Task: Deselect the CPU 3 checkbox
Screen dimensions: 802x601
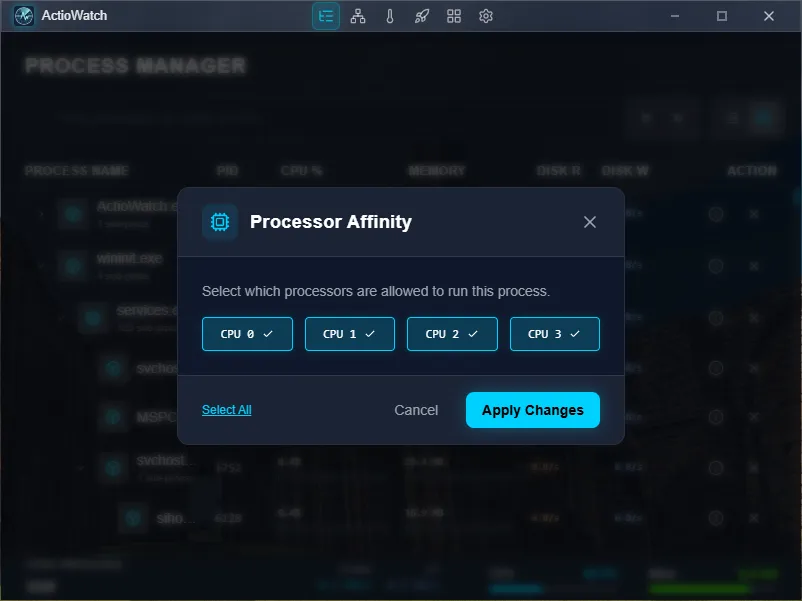Action: pos(554,333)
